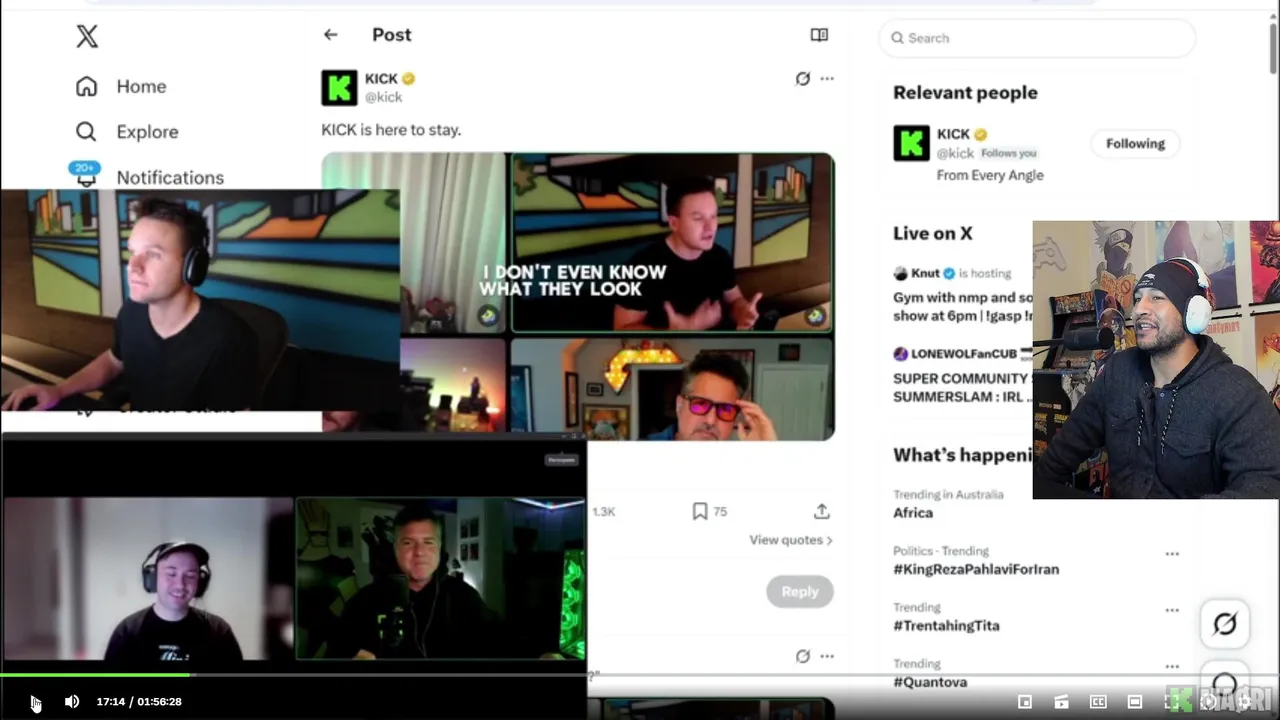The width and height of the screenshot is (1280, 720).
Task: Click Grok icon on the reply below
Action: [802, 656]
